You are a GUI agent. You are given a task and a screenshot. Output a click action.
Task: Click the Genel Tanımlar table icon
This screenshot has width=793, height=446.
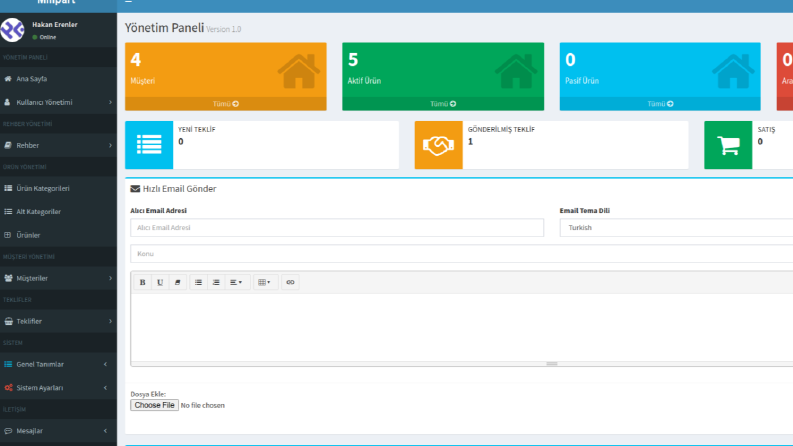coord(8,364)
